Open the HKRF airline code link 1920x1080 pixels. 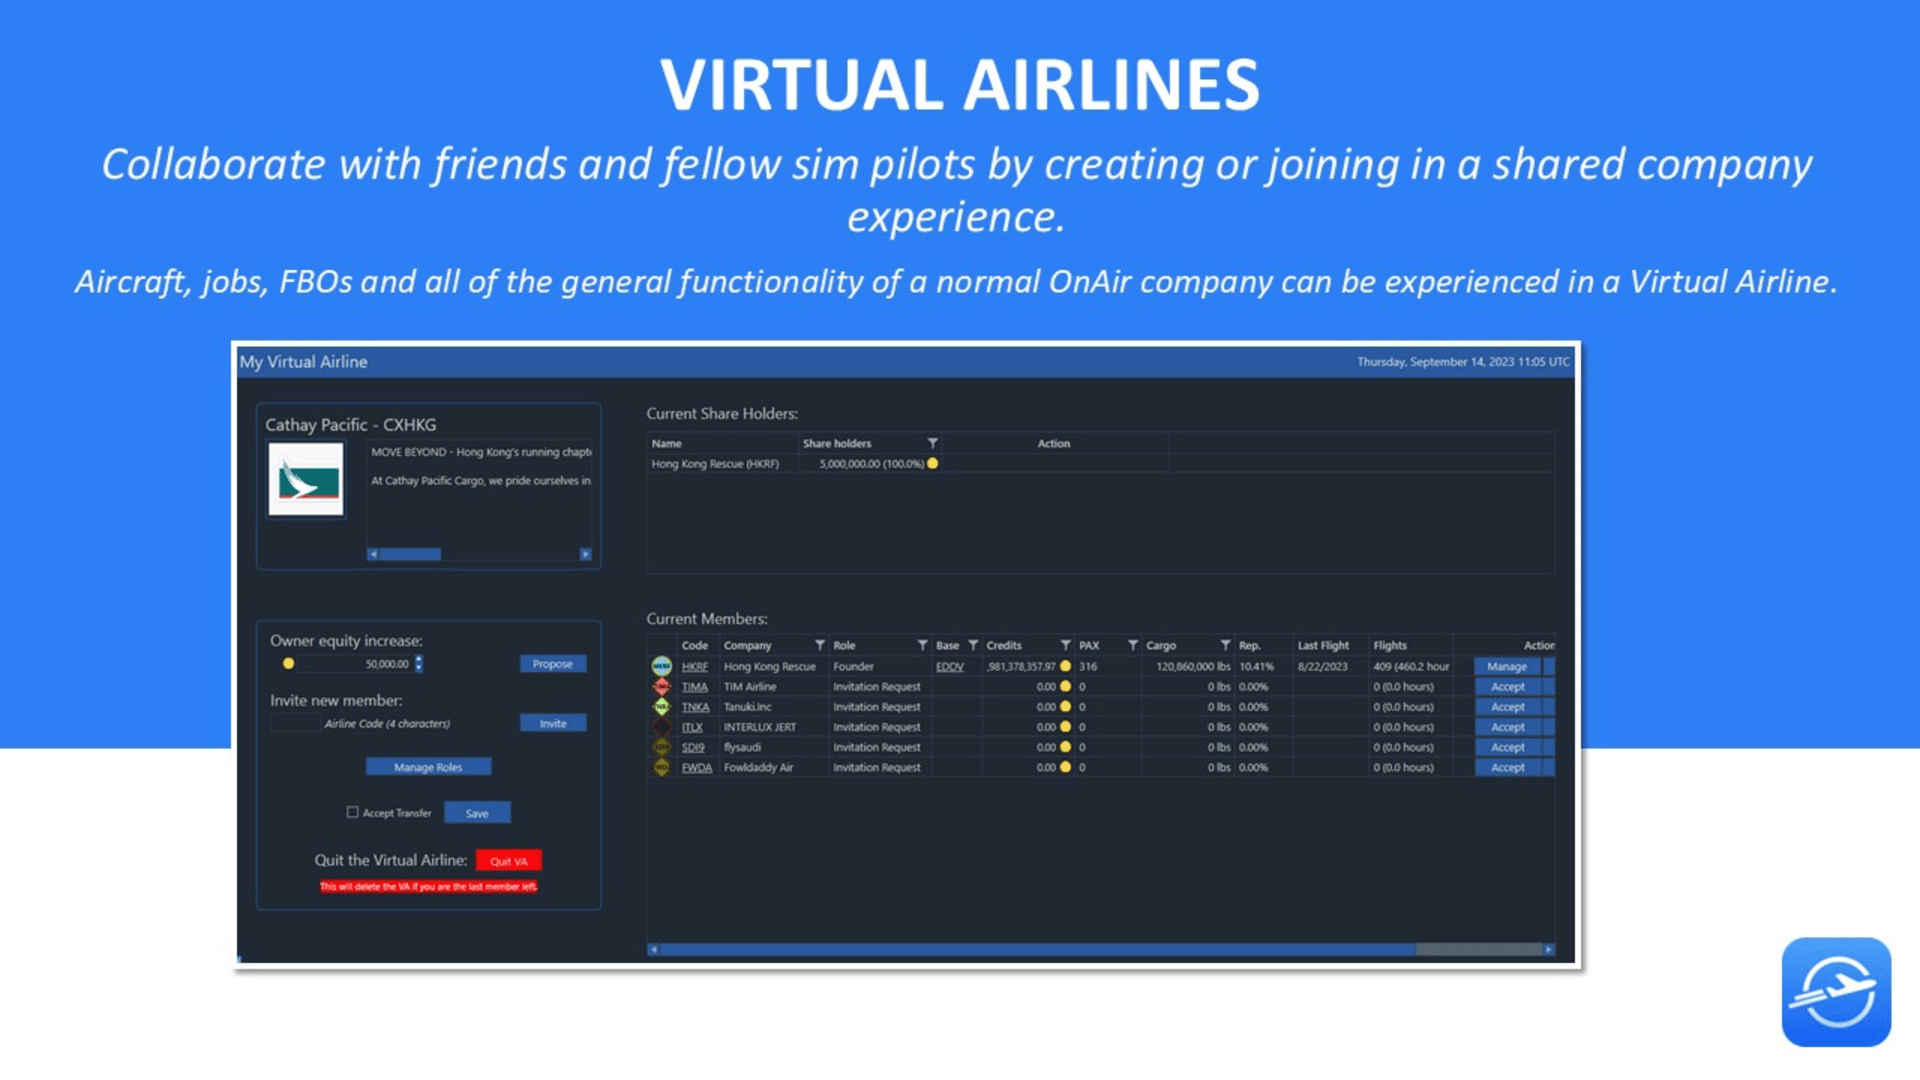[694, 667]
